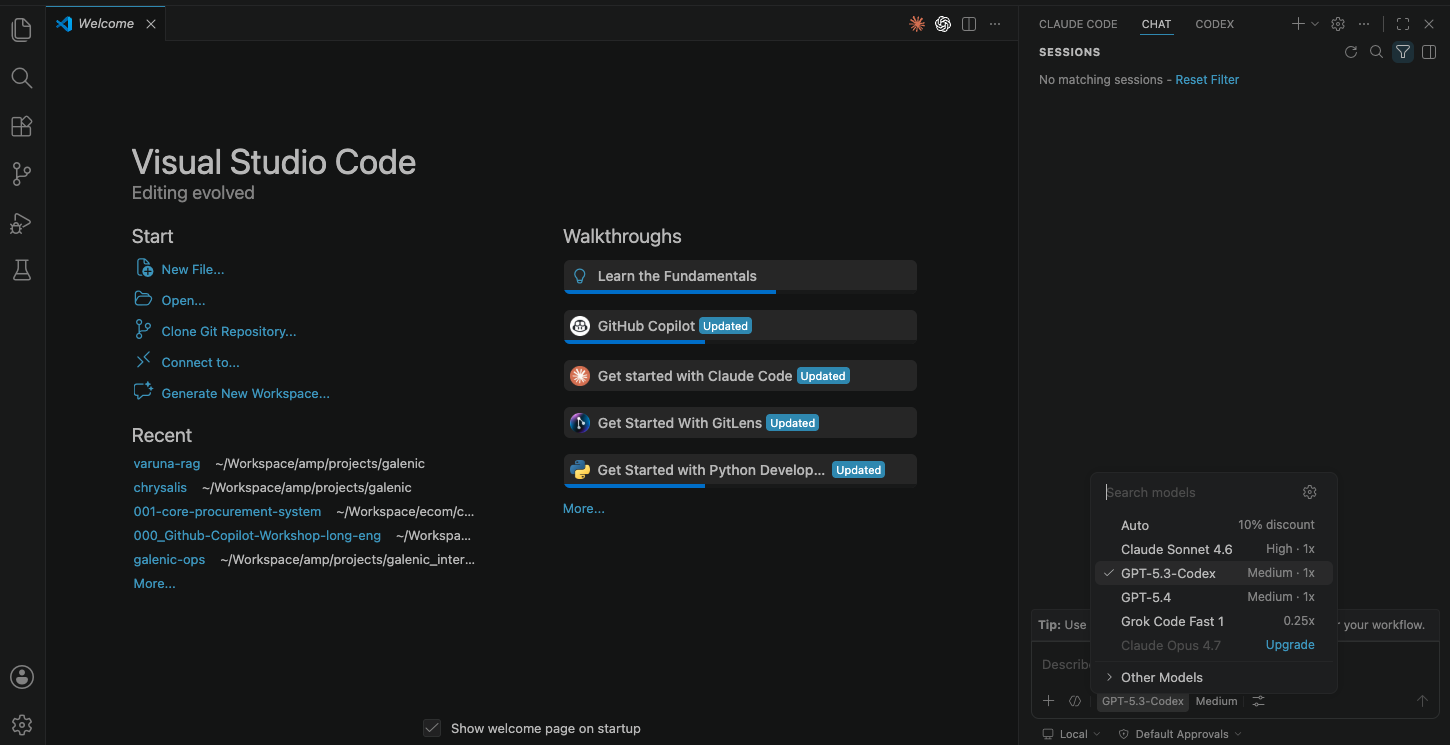The image size is (1450, 745).
Task: Switch to the Codex panel tab
Action: (x=1215, y=24)
